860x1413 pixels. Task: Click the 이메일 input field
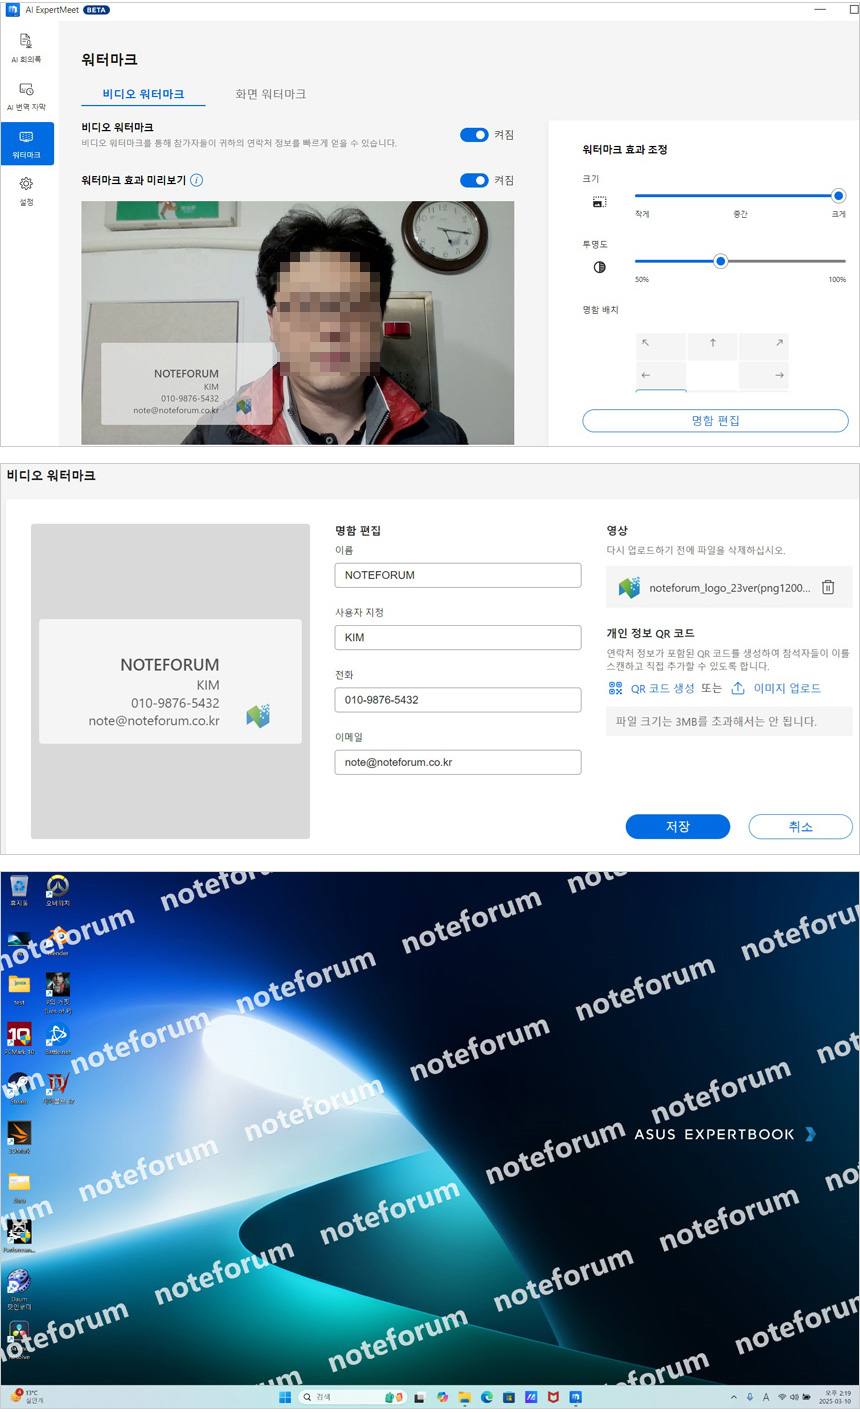457,762
